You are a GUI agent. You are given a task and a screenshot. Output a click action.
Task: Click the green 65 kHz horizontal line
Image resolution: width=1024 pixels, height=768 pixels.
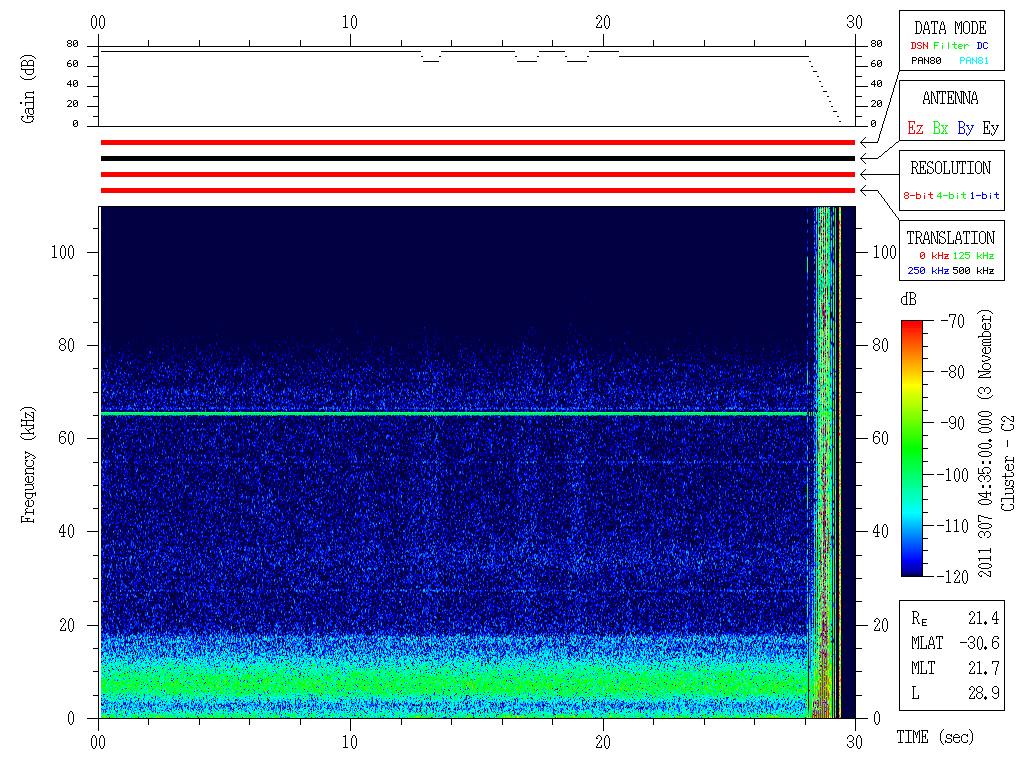(450, 413)
